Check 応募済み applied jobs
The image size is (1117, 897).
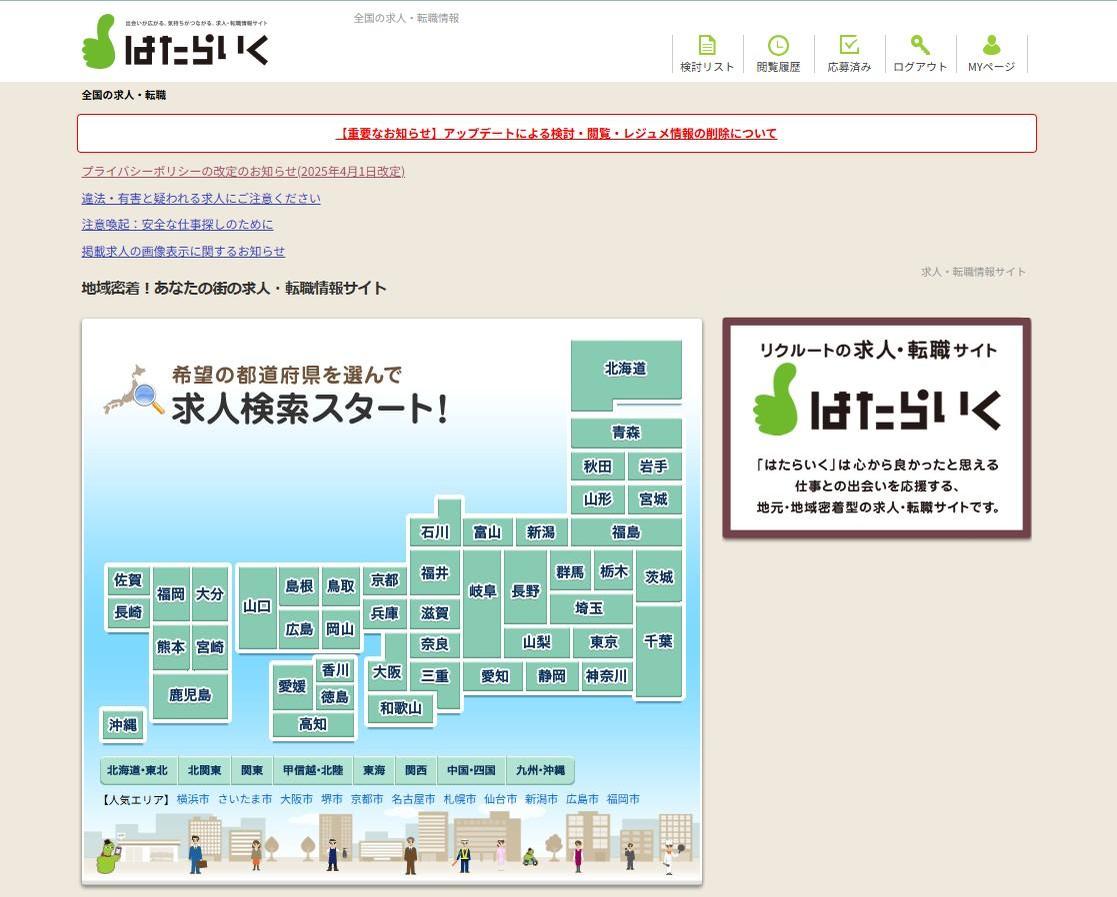tap(849, 54)
